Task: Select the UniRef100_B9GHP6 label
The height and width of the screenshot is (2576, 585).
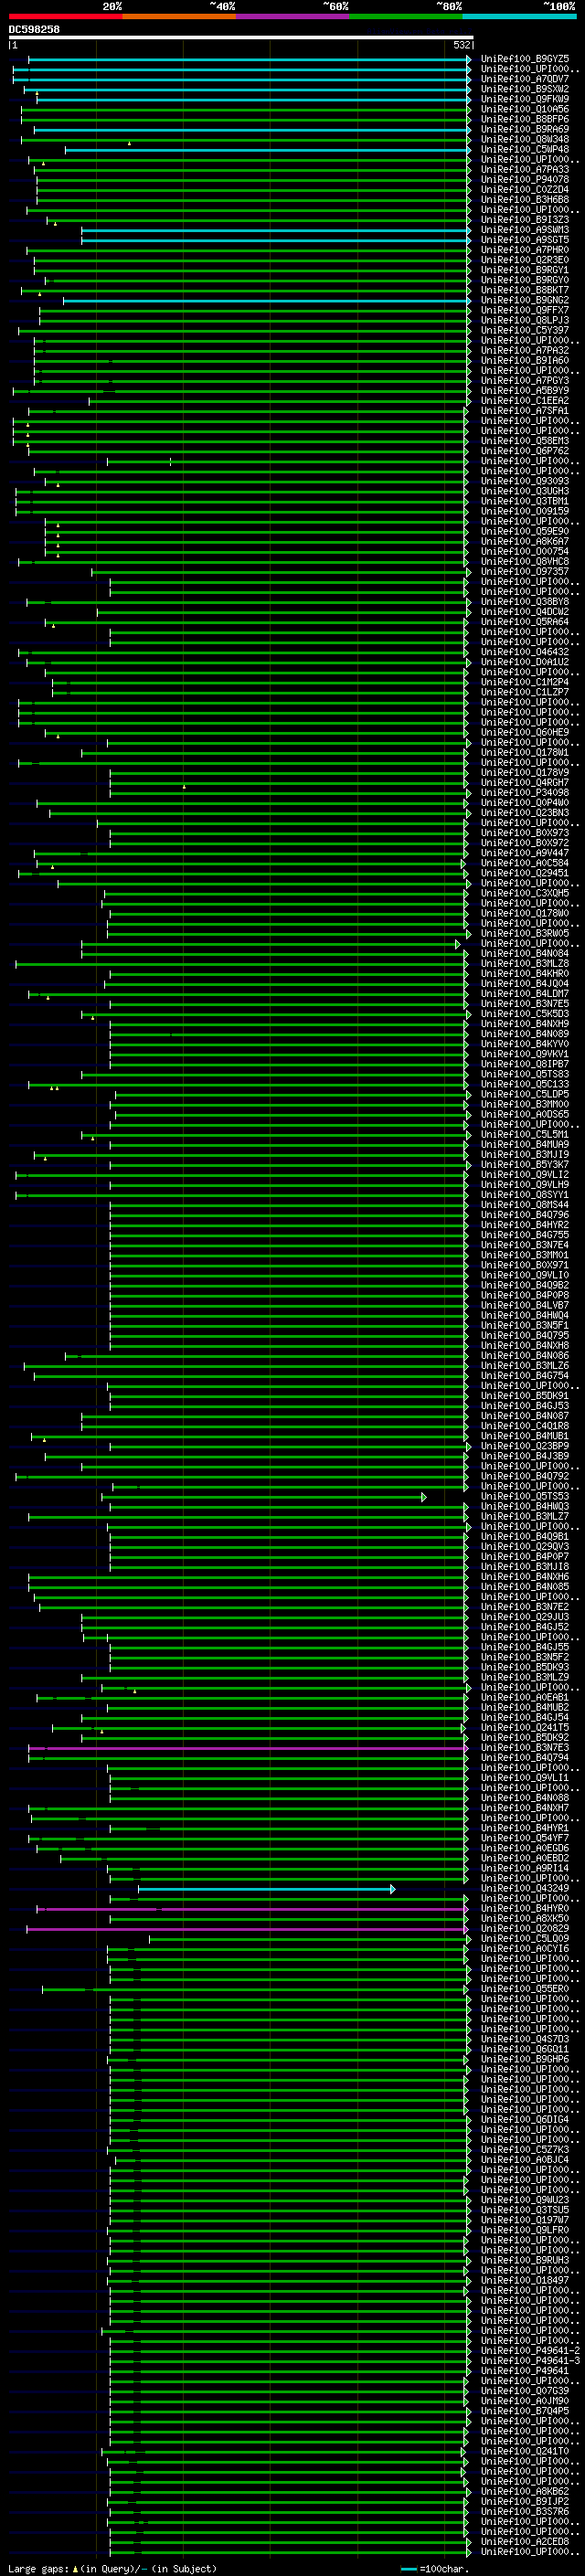Action: point(525,2059)
